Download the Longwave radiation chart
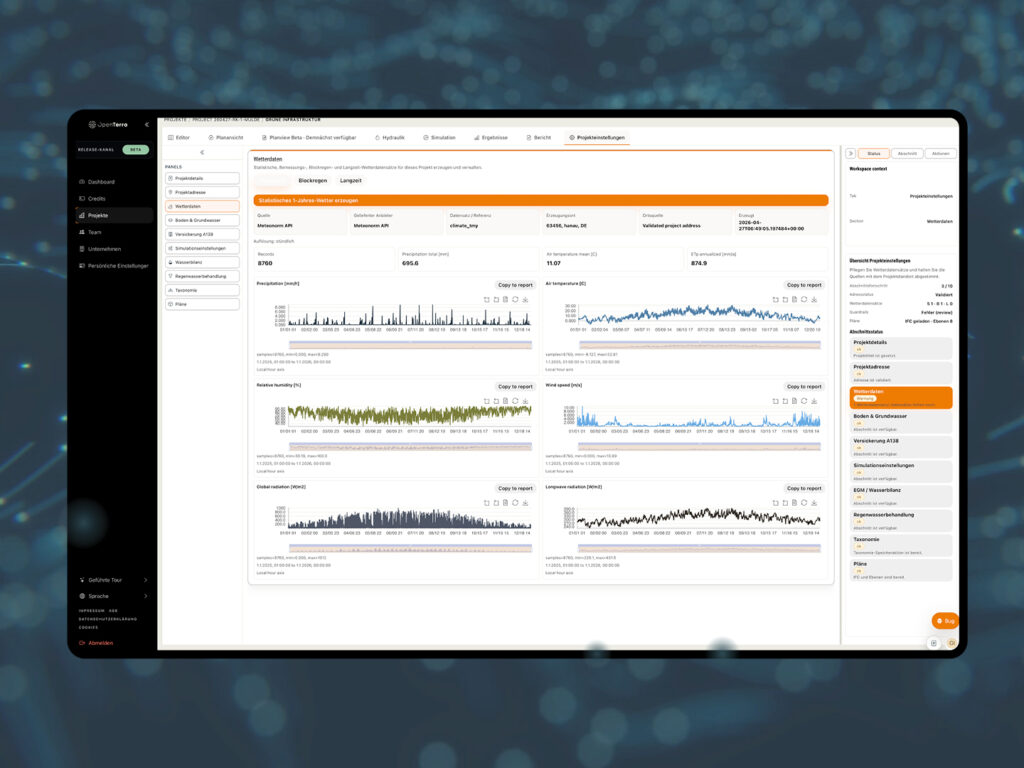1024x768 pixels. coord(814,503)
